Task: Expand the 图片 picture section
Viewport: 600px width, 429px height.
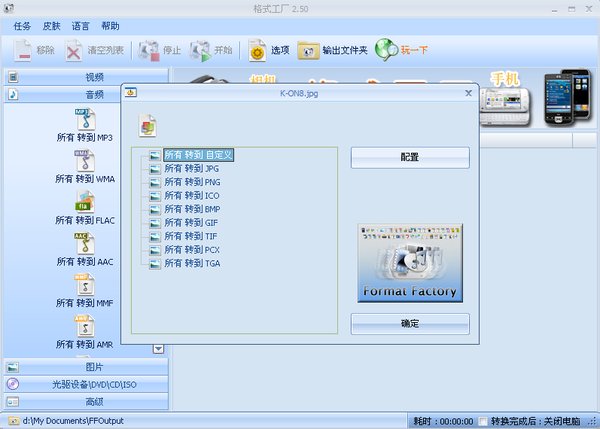Action: (x=86, y=367)
